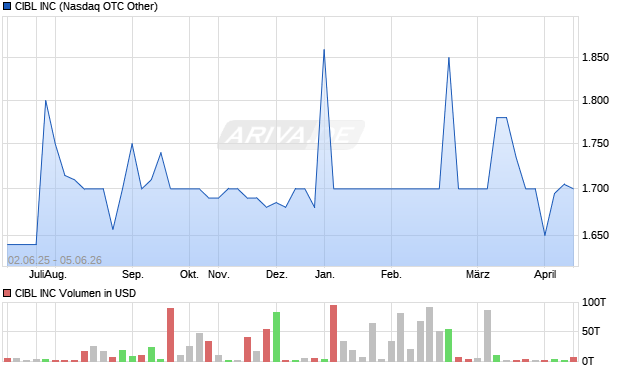Click the 1.650 price axis label
The height and width of the screenshot is (371, 620).
595,235
